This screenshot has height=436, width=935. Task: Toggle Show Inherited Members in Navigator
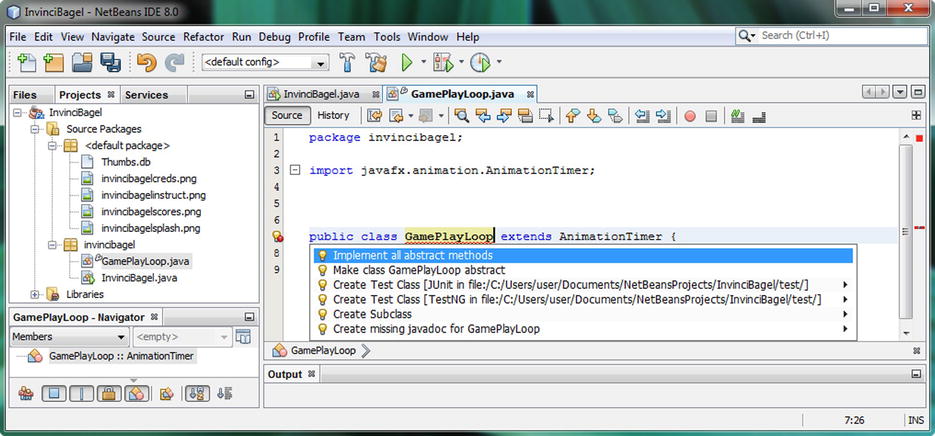click(x=26, y=393)
